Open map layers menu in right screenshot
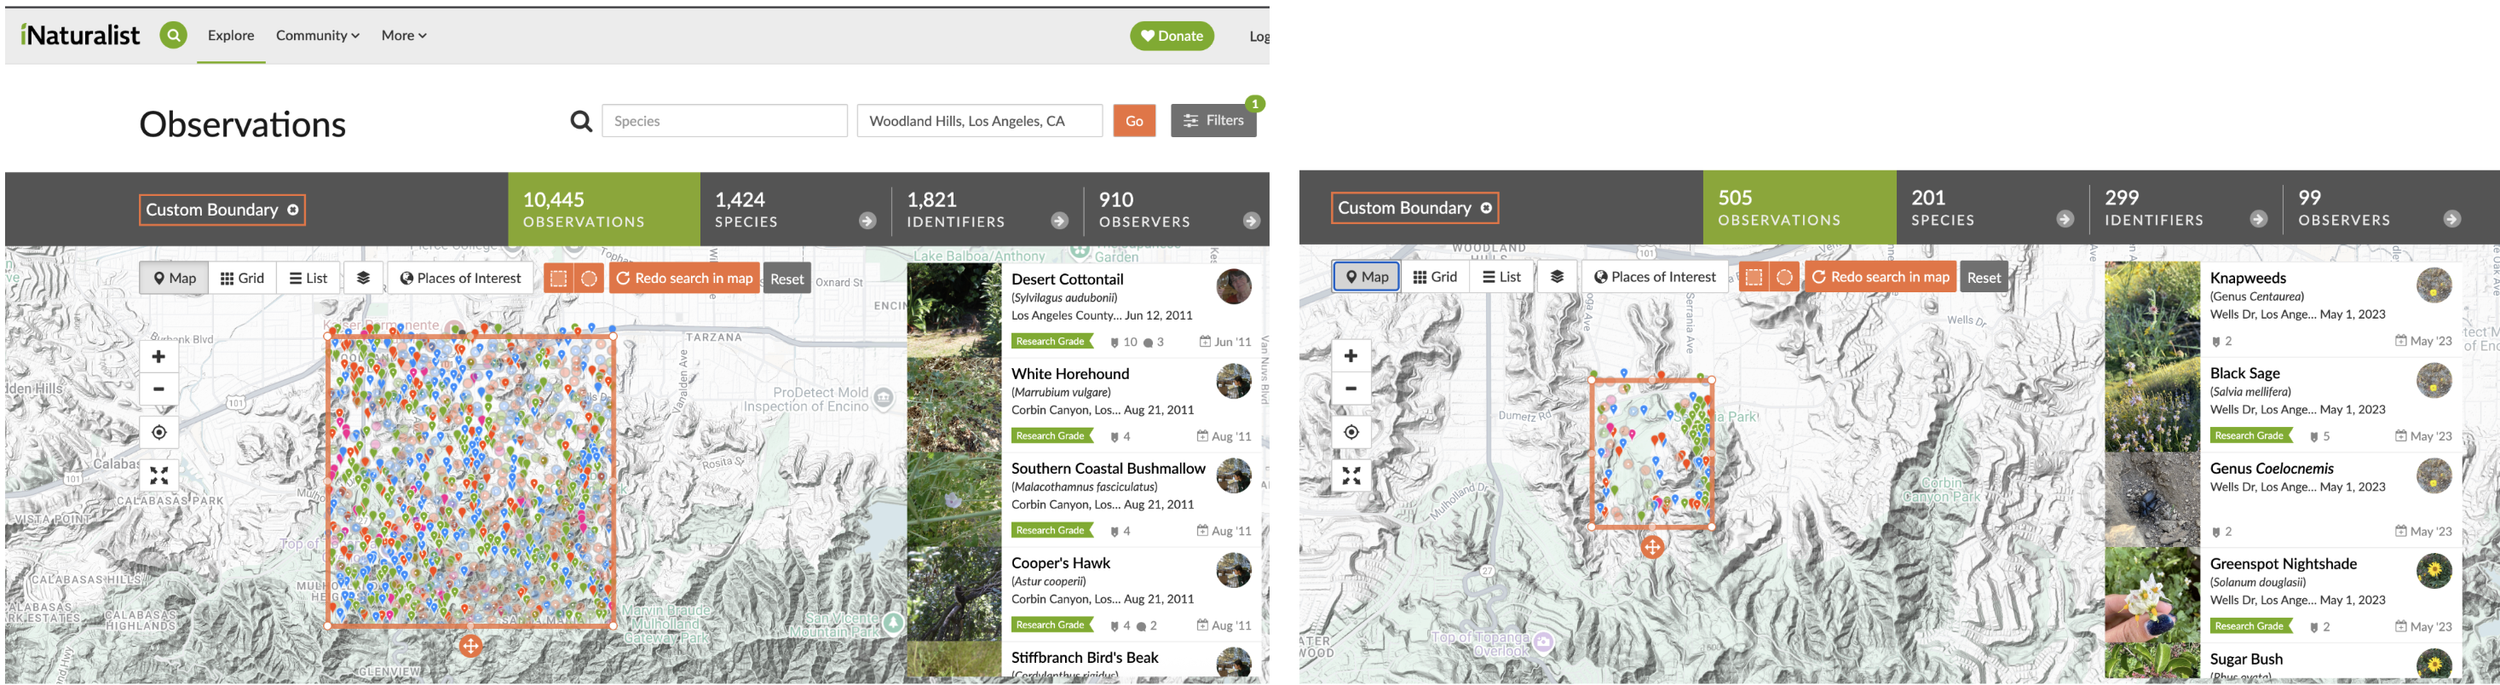This screenshot has width=2500, height=685. click(x=1557, y=277)
